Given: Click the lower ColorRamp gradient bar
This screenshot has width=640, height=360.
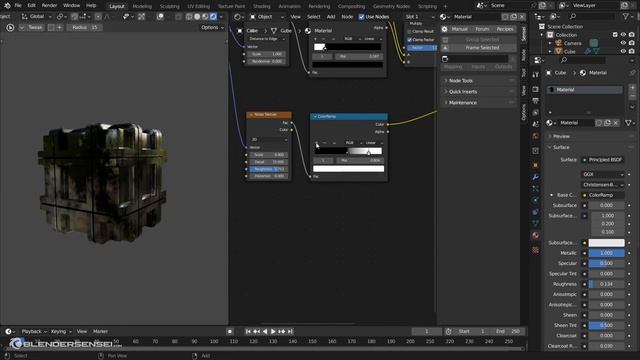Looking at the screenshot, I should pos(348,151).
